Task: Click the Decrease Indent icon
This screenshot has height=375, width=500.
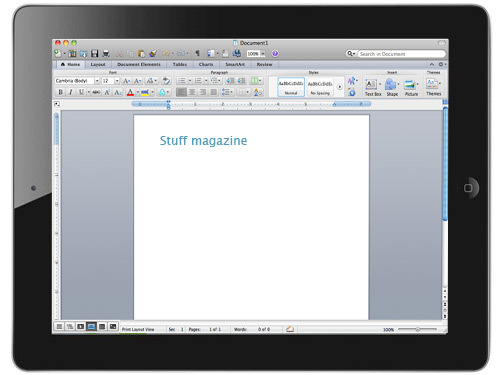Action: (x=230, y=81)
